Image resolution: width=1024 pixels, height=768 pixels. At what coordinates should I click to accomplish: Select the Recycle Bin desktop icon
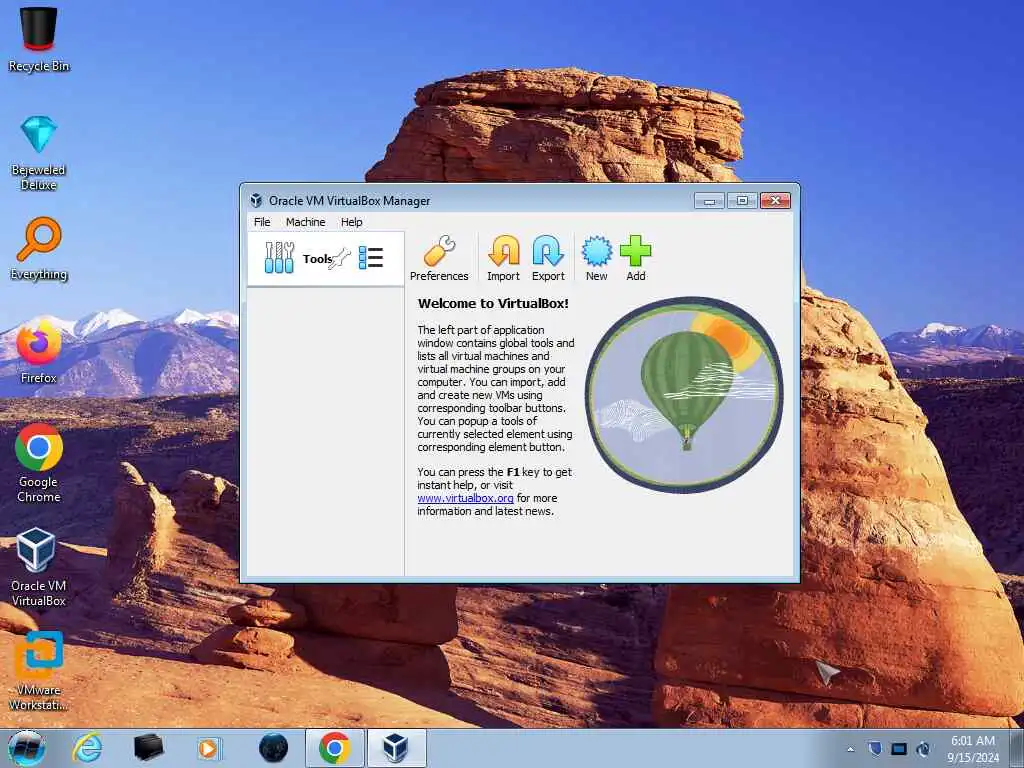click(39, 39)
